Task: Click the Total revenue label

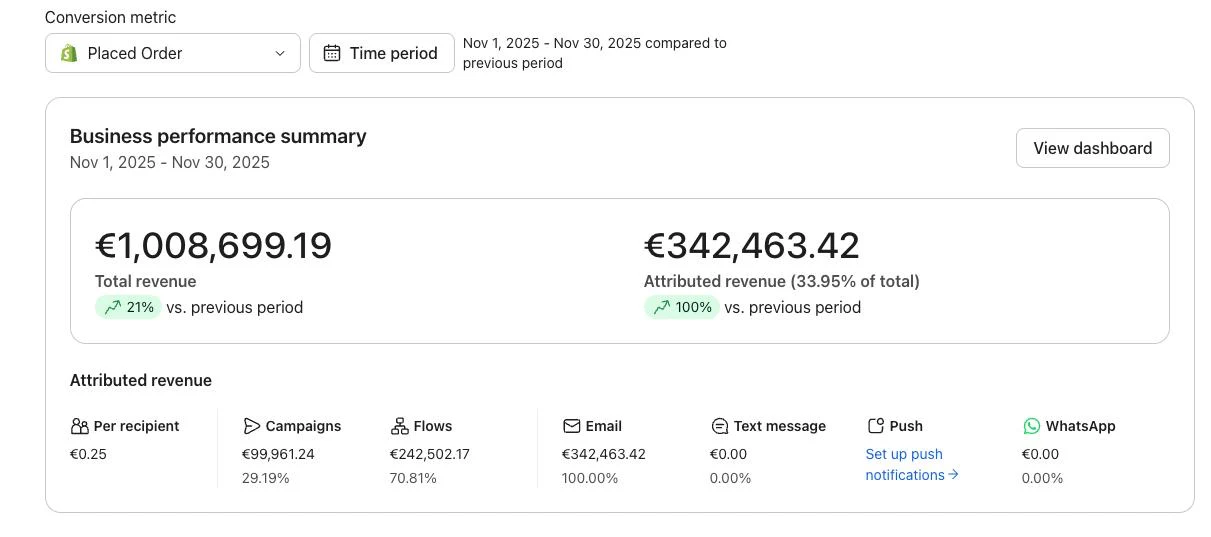Action: (146, 281)
